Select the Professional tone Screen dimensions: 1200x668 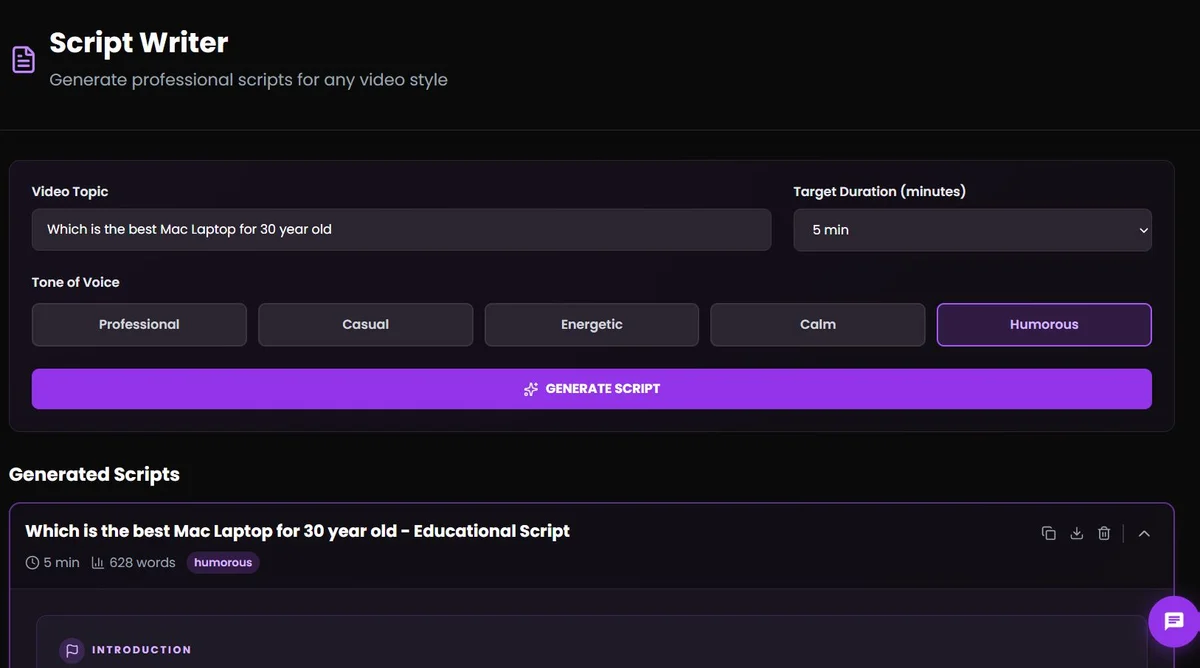(x=139, y=325)
